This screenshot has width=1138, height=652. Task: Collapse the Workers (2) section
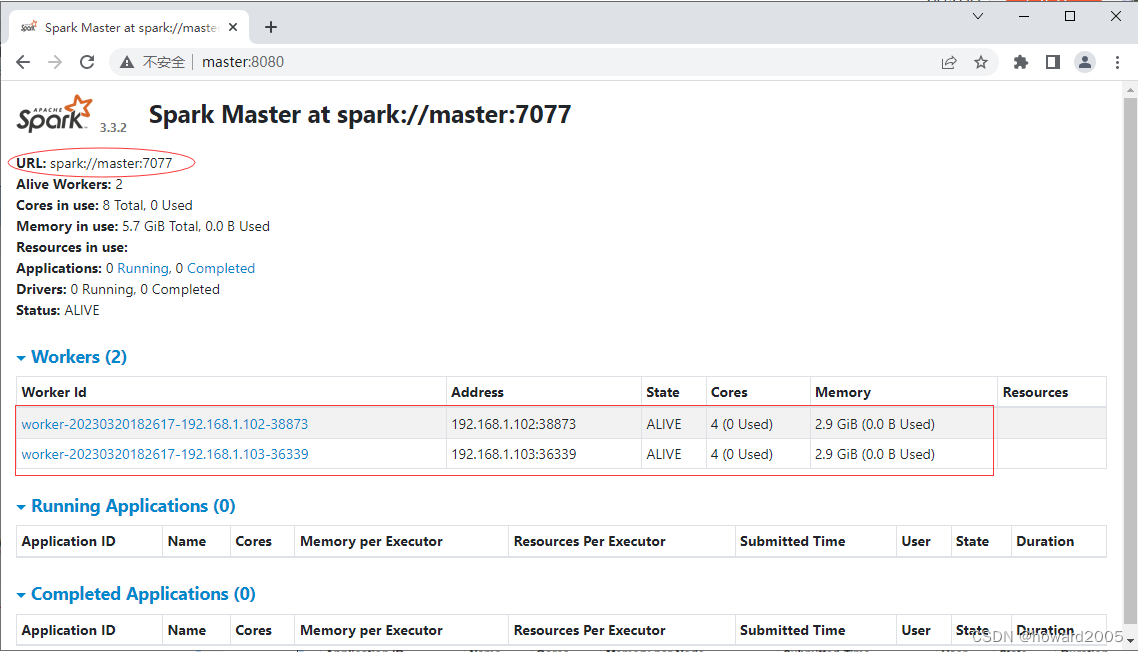point(72,357)
